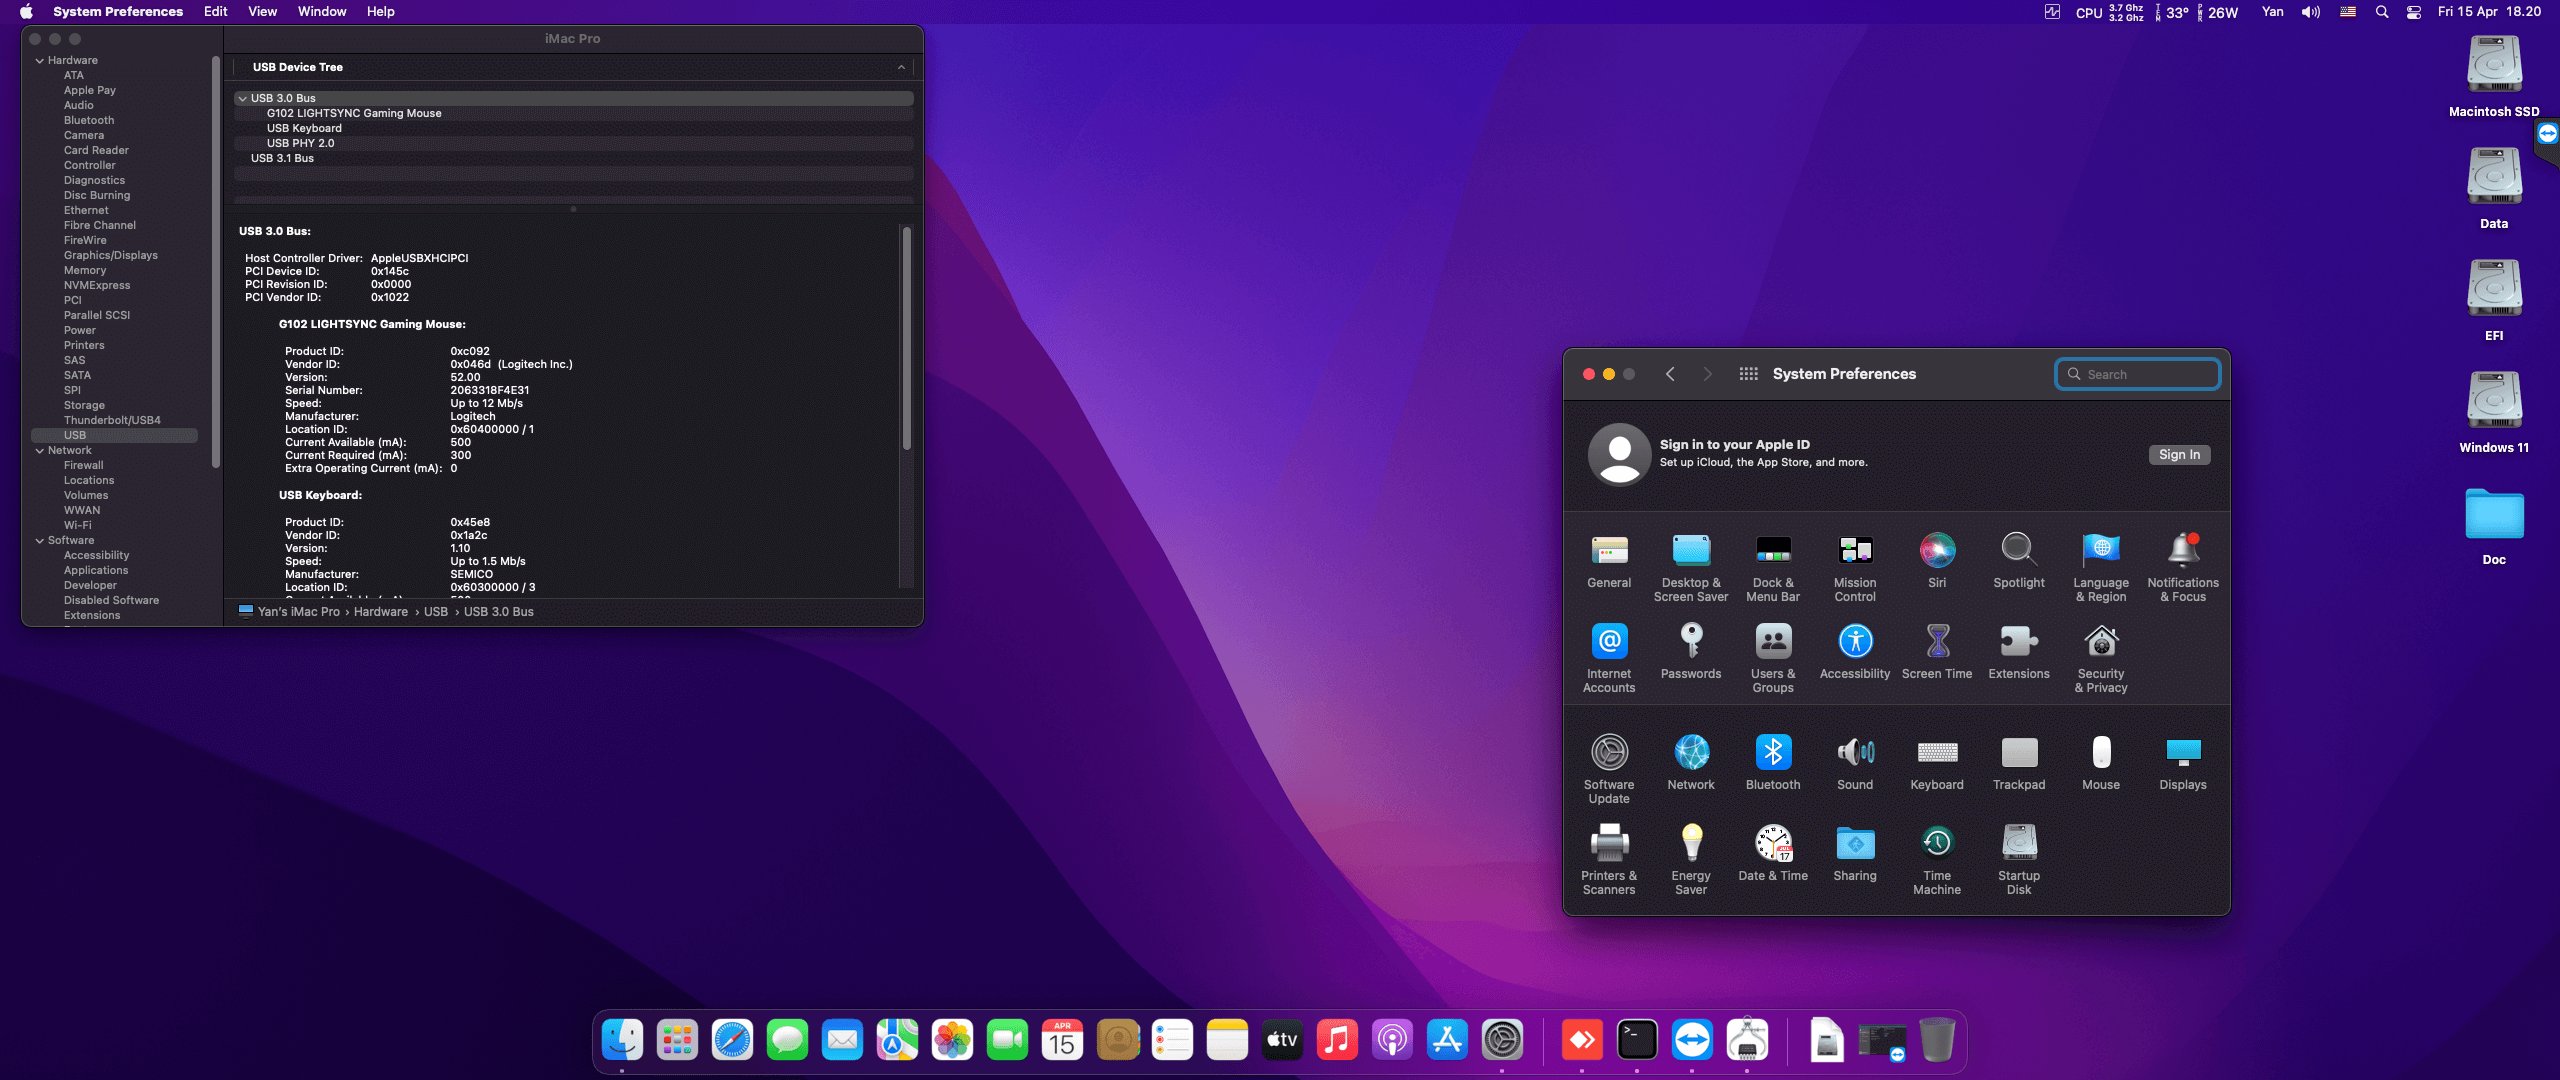
Task: Select the Doc folder on desktop
Action: click(x=2494, y=526)
